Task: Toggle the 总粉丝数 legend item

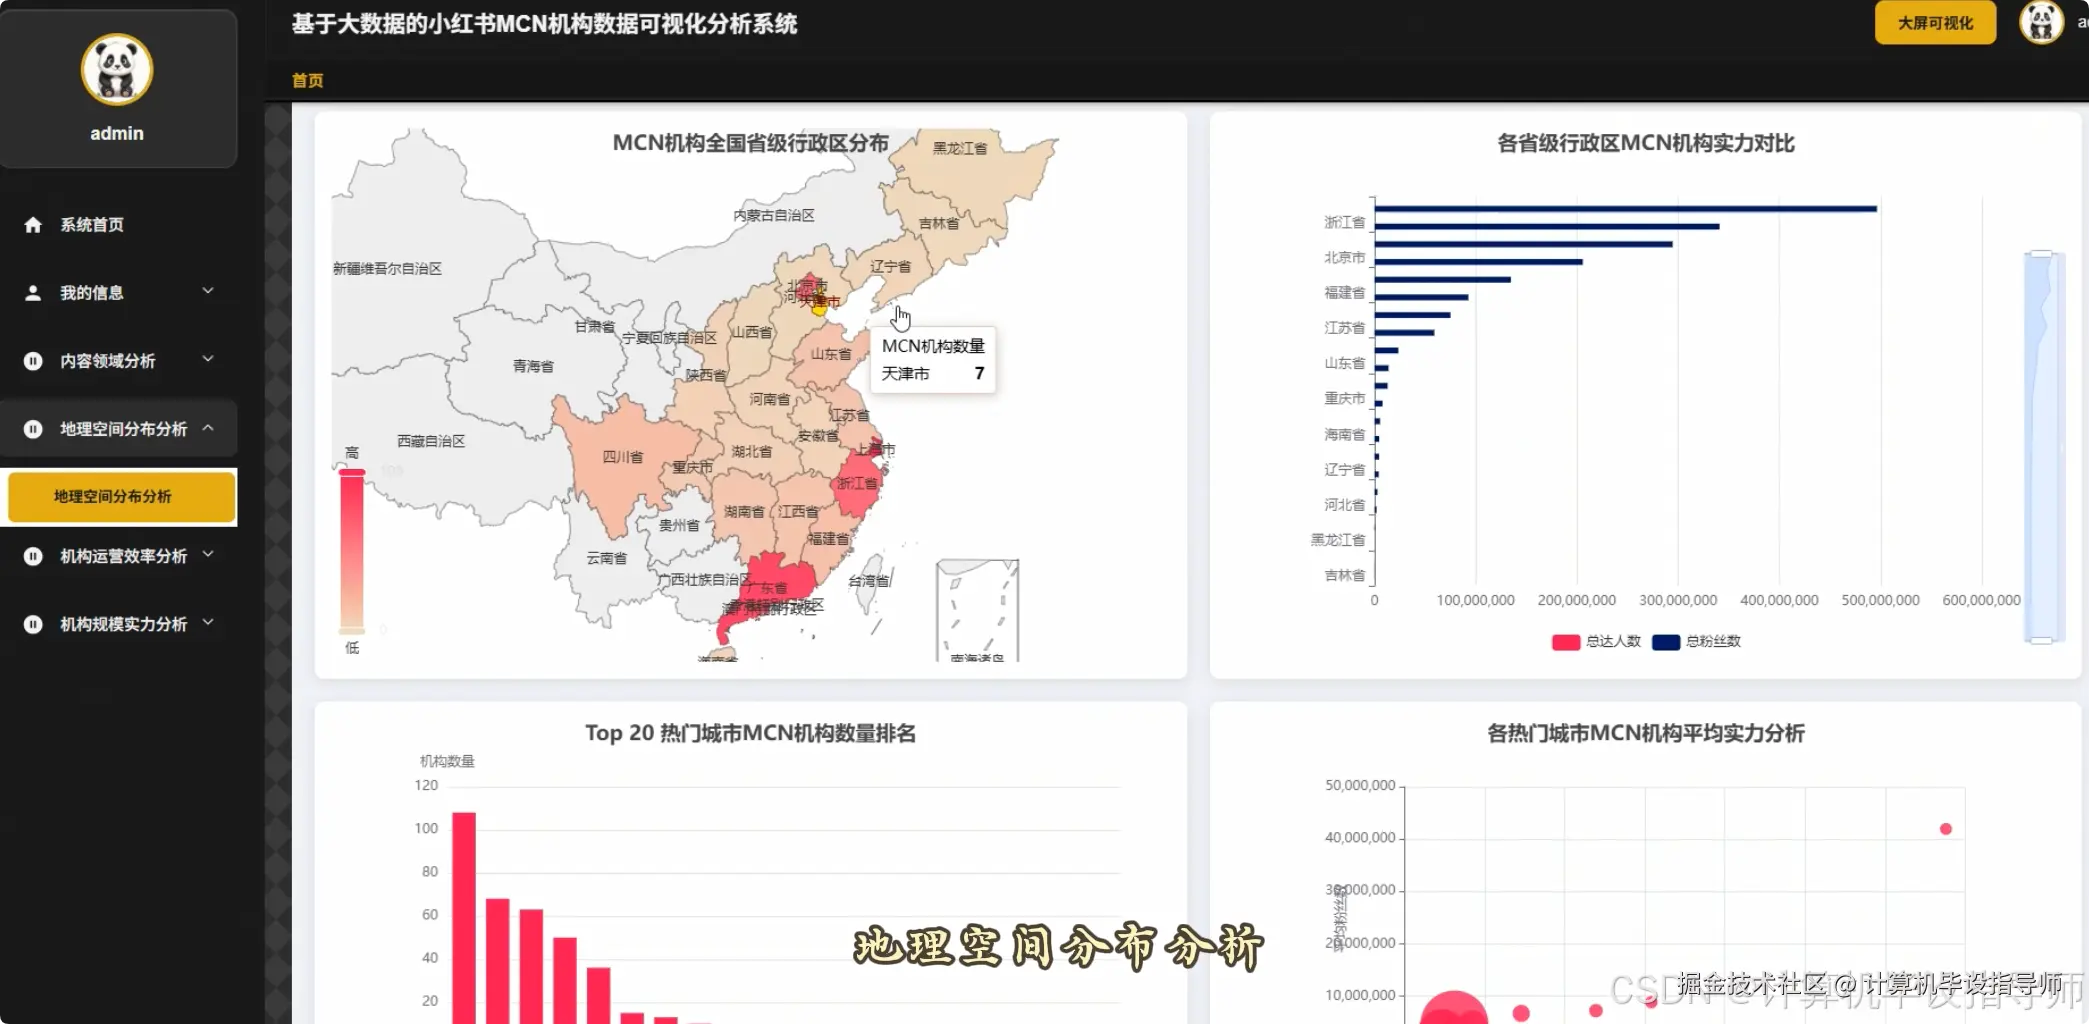Action: click(x=1697, y=641)
